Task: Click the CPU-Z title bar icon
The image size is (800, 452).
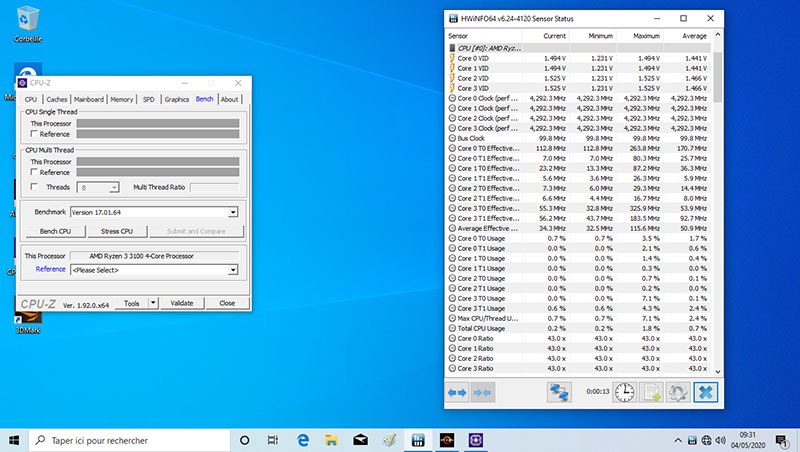Action: click(x=22, y=83)
